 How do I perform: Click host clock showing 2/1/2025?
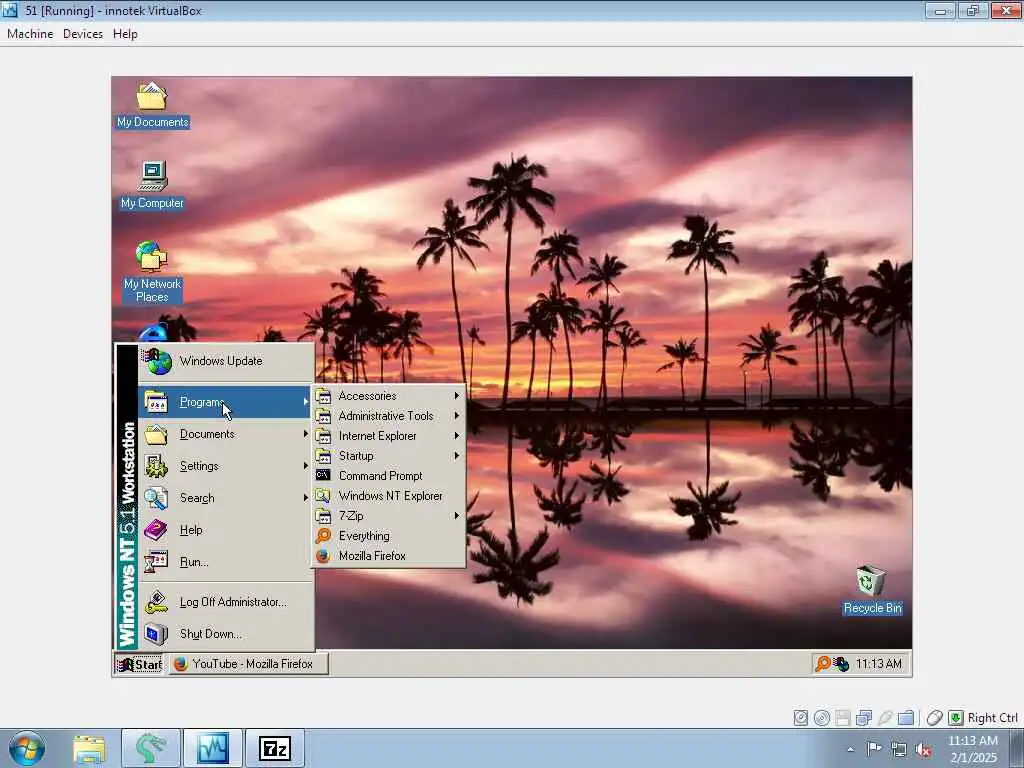pyautogui.click(x=973, y=749)
